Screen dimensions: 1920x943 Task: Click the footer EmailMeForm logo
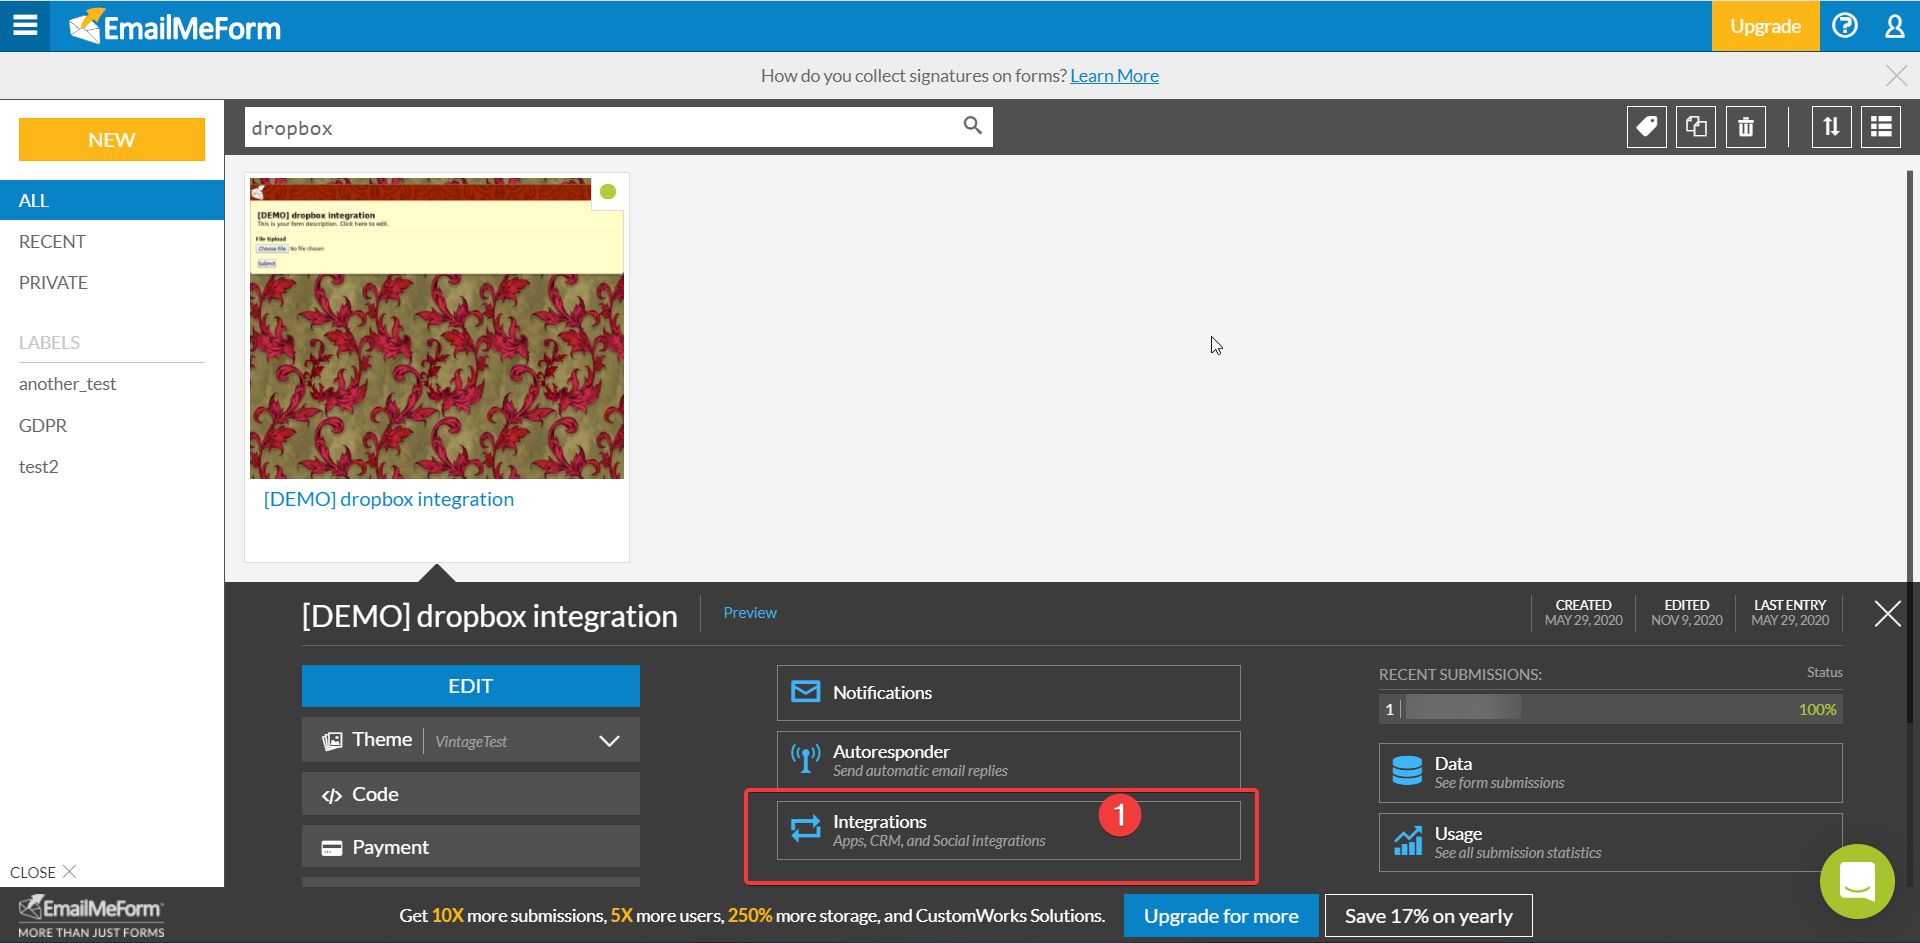91,916
